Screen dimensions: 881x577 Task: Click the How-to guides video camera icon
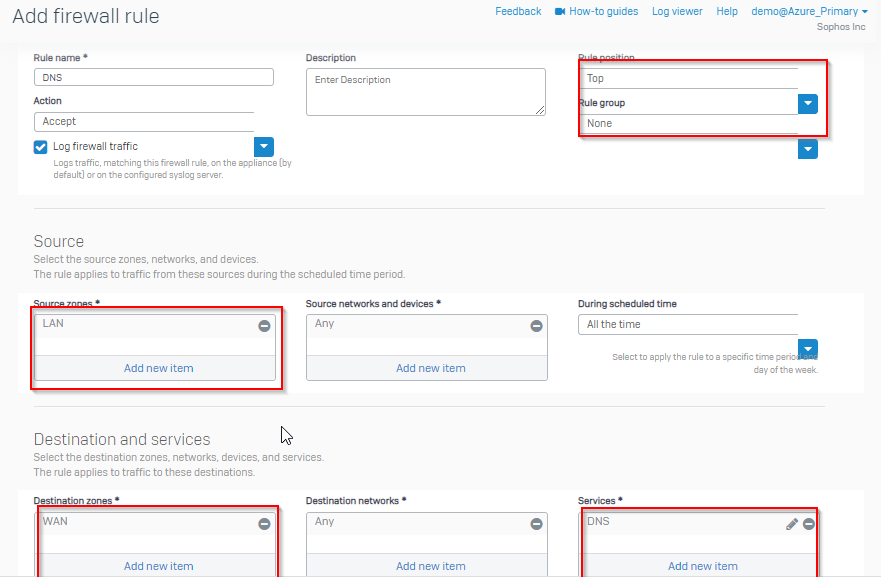coord(560,11)
